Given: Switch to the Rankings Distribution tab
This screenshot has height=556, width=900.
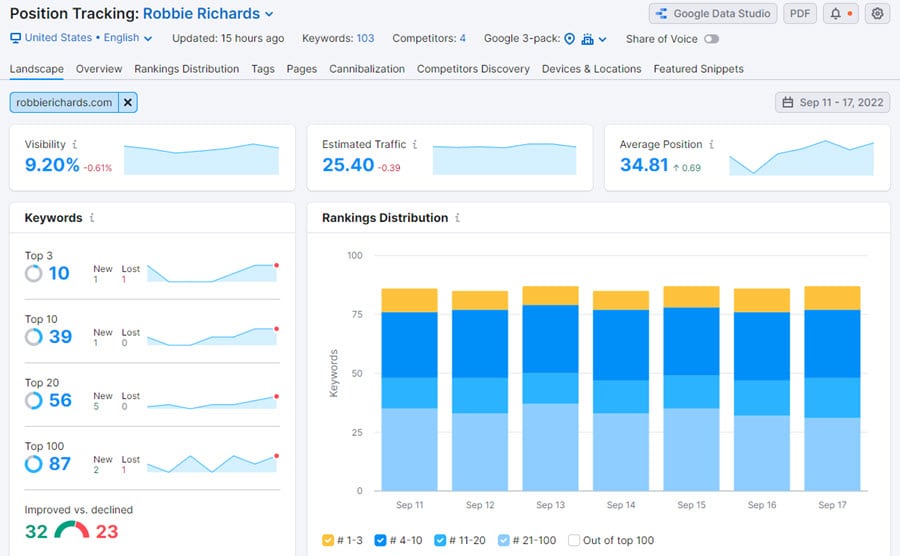Looking at the screenshot, I should tap(186, 69).
